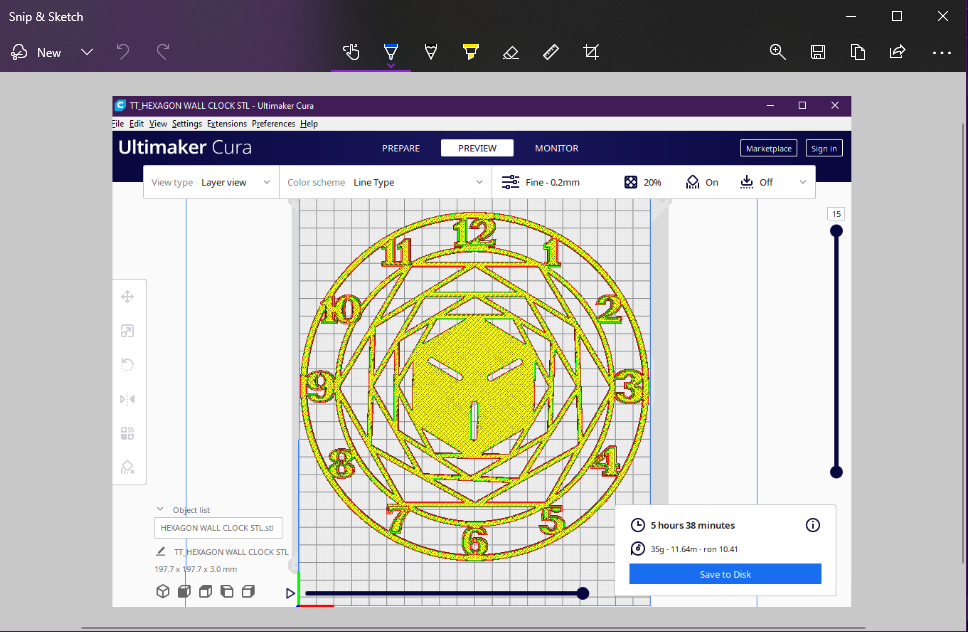Viewport: 968px width, 632px height.
Task: Copy the snip to clipboard
Action: click(x=858, y=52)
